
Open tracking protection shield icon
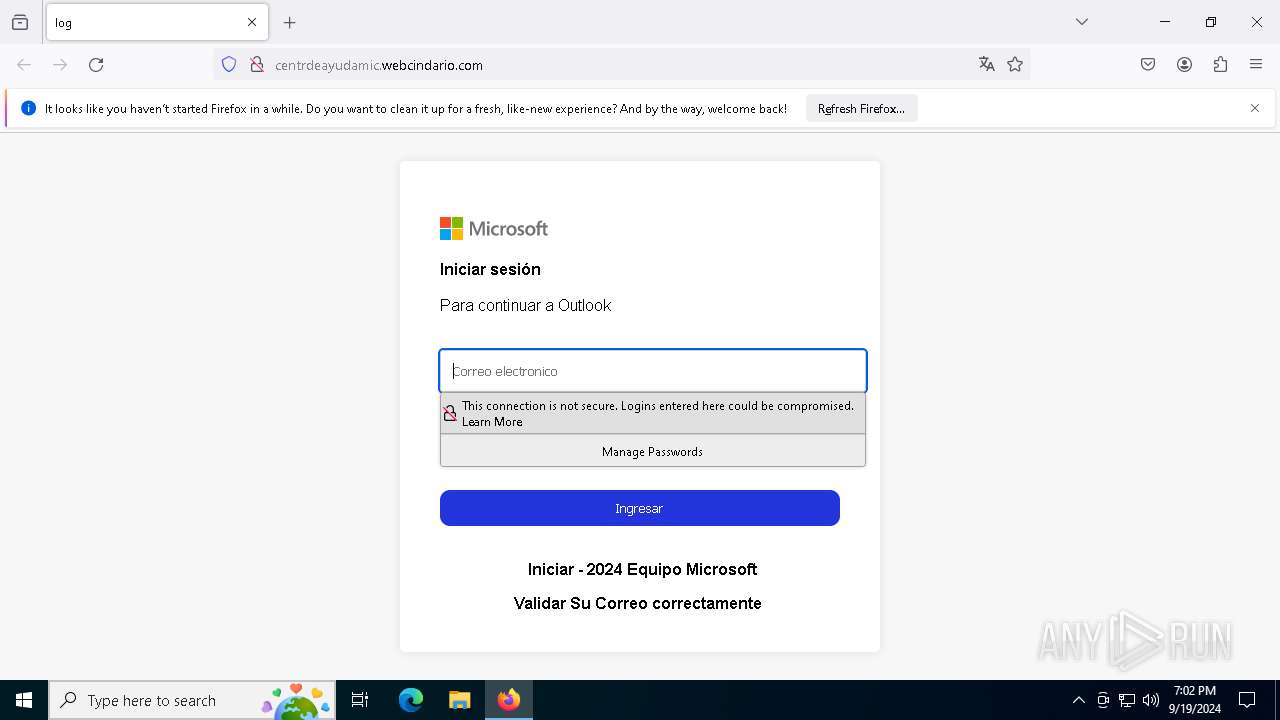229,65
